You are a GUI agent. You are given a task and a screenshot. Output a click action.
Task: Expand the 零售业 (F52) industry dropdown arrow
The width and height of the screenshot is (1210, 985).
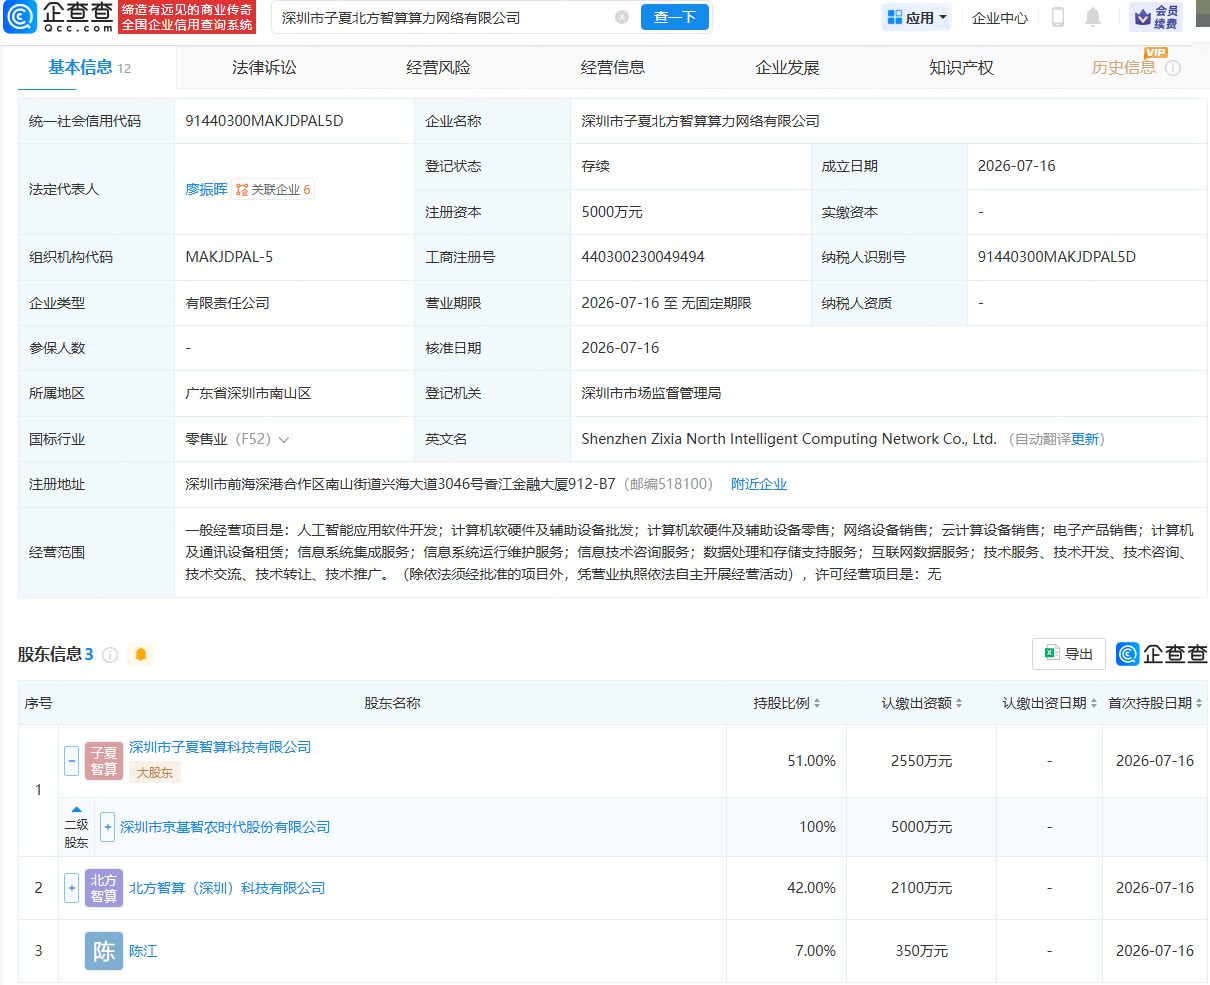(284, 439)
